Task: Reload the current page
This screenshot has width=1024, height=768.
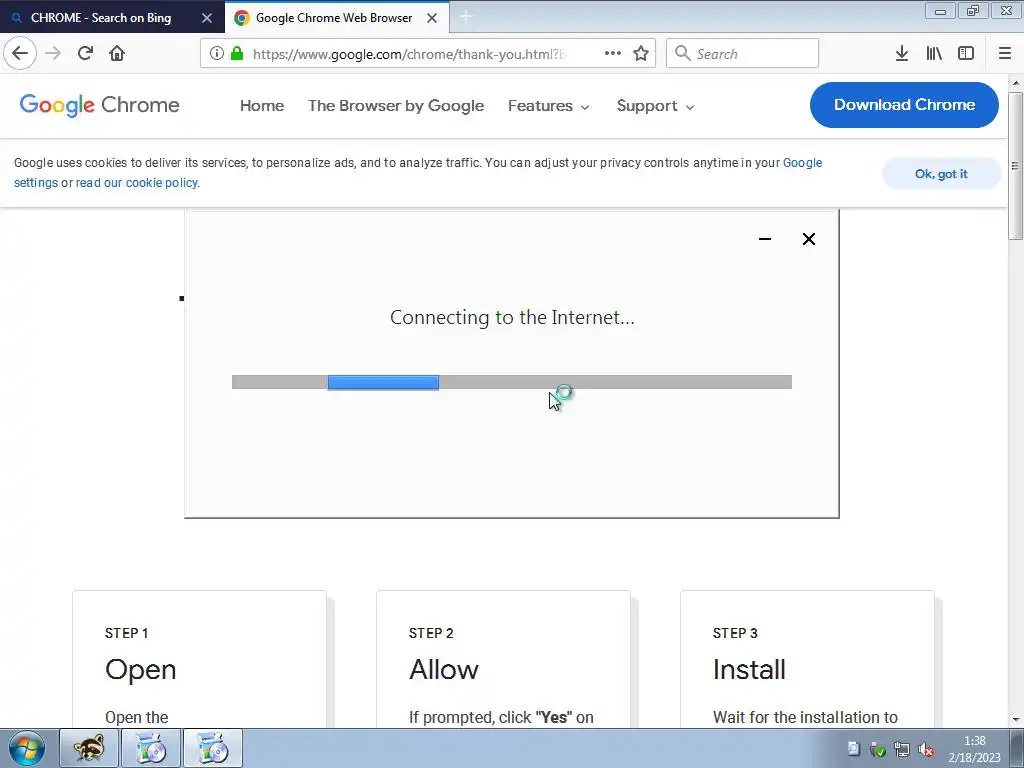Action: (x=85, y=53)
